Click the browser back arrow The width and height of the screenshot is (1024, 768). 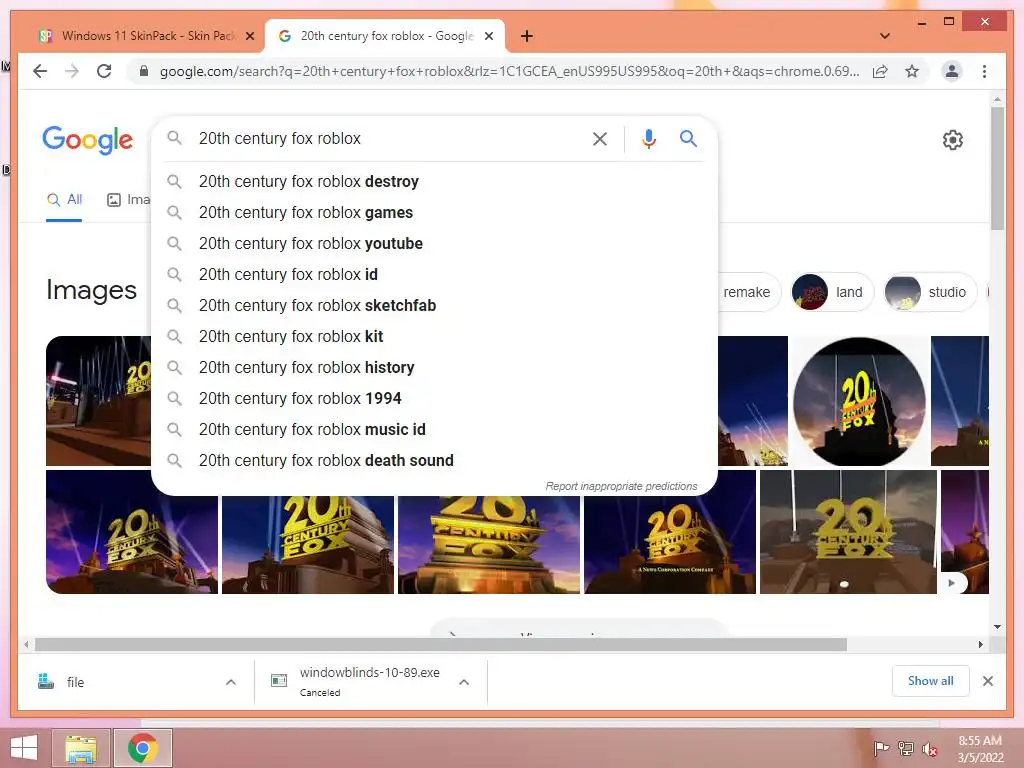pyautogui.click(x=40, y=71)
